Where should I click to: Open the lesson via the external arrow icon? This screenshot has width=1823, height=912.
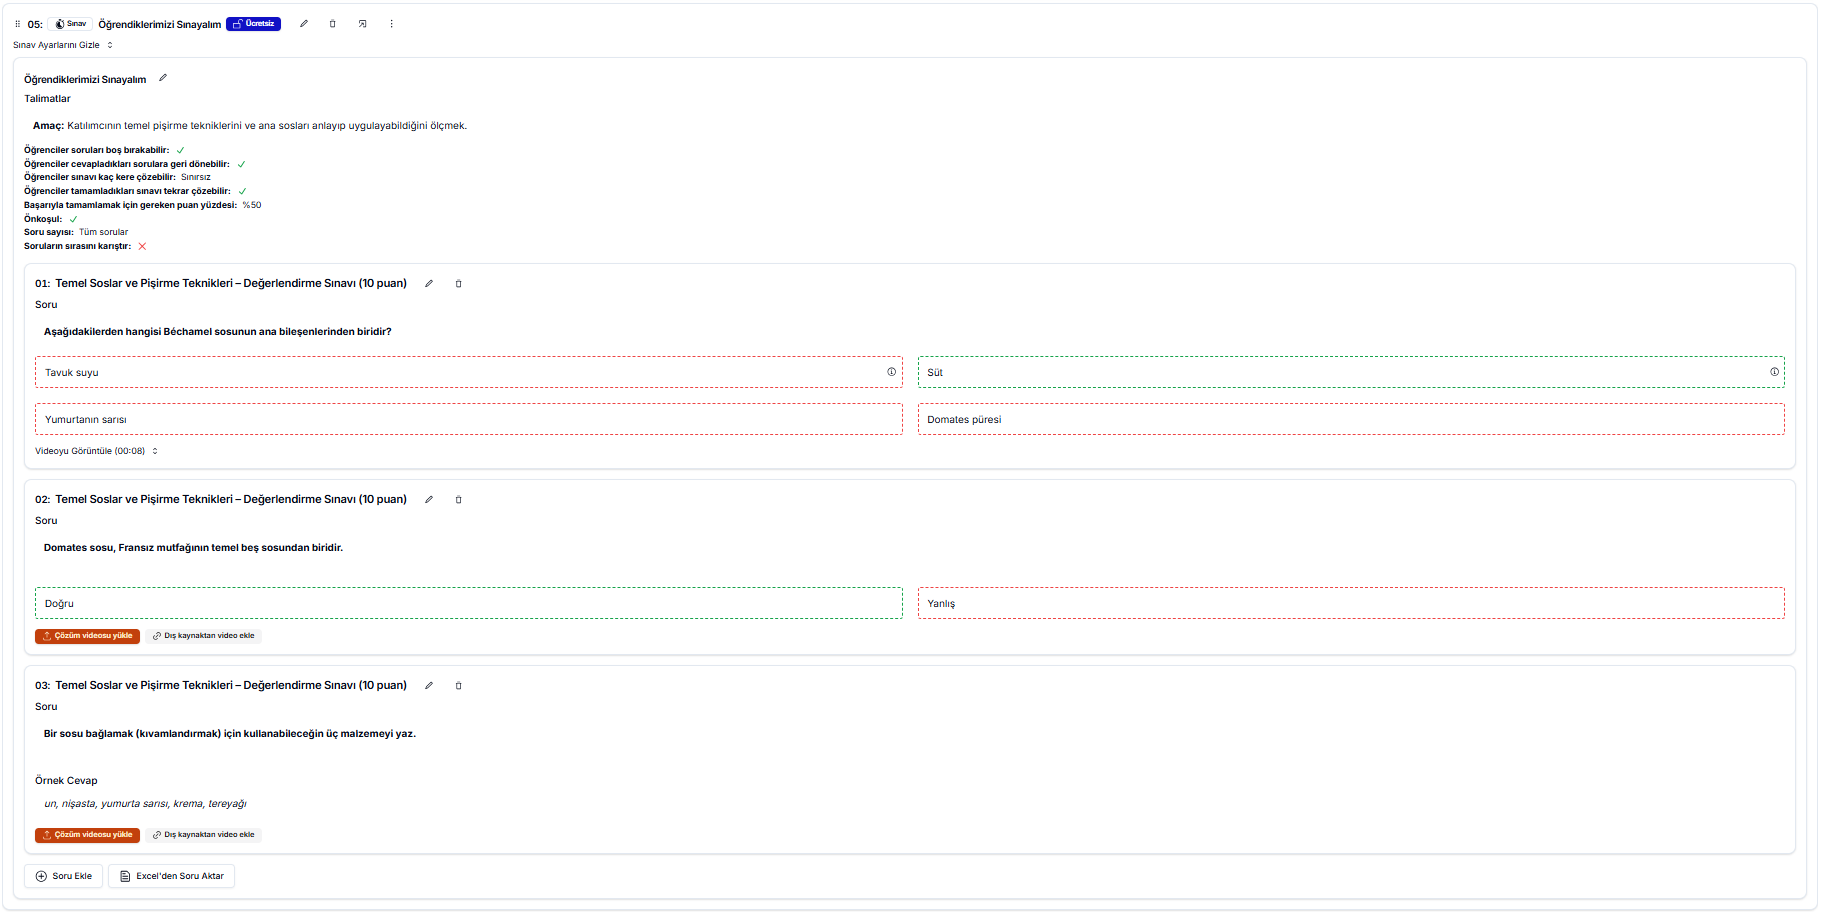click(x=362, y=24)
